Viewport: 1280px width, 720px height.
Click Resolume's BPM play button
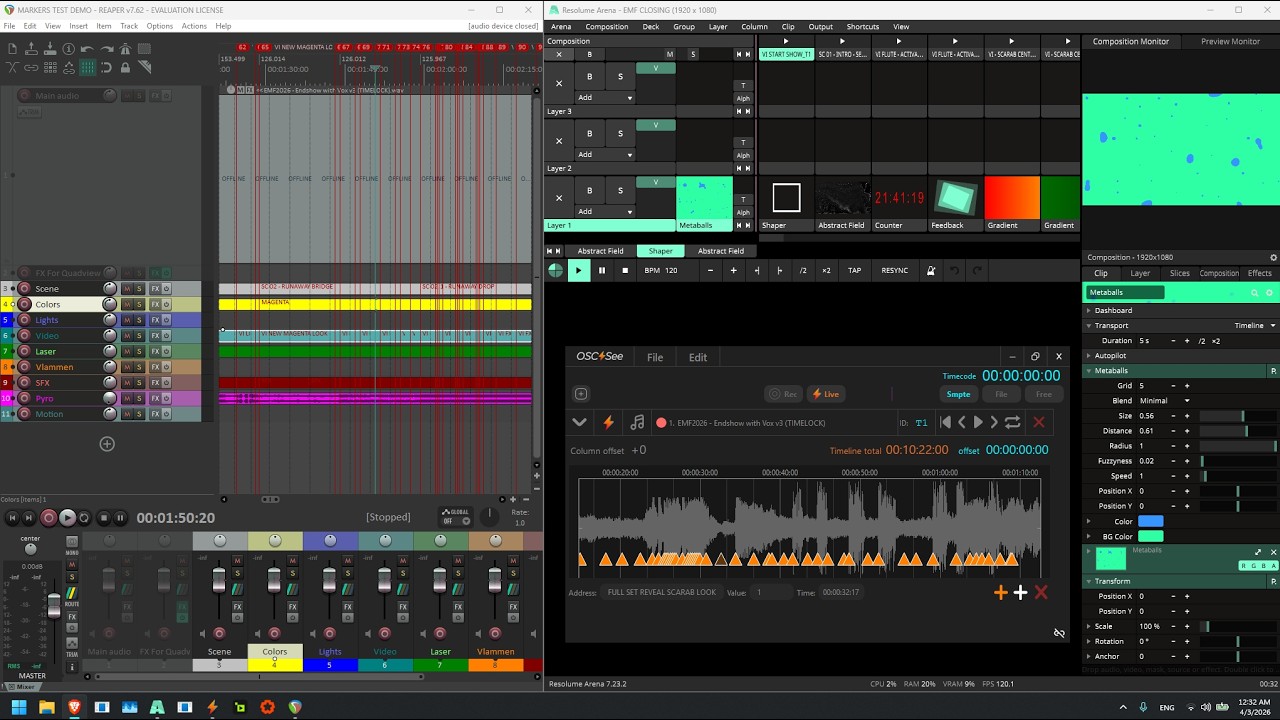(x=578, y=270)
